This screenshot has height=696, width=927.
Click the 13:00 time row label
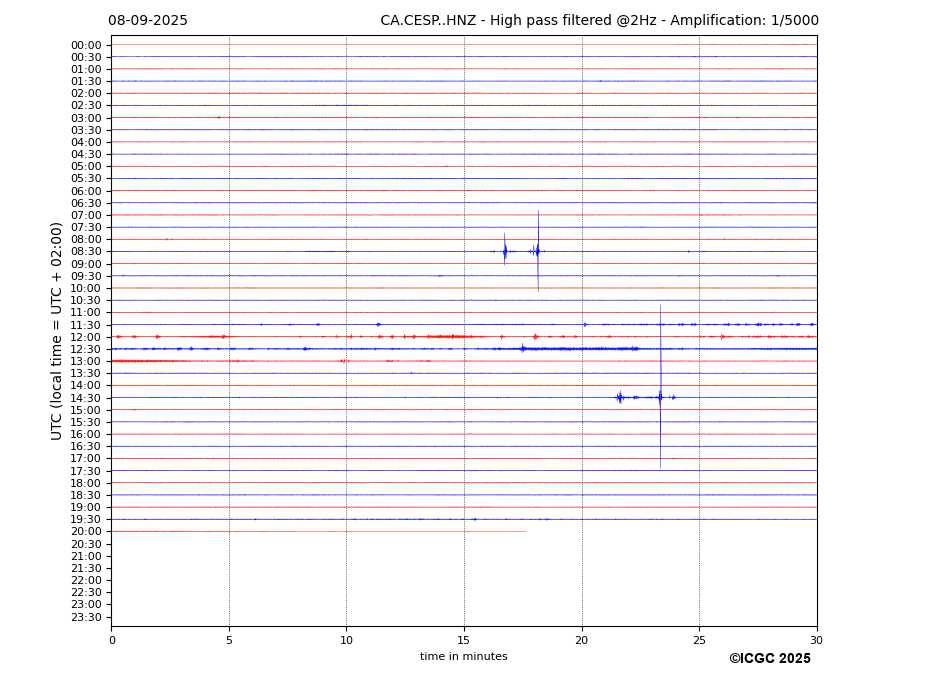tap(86, 361)
